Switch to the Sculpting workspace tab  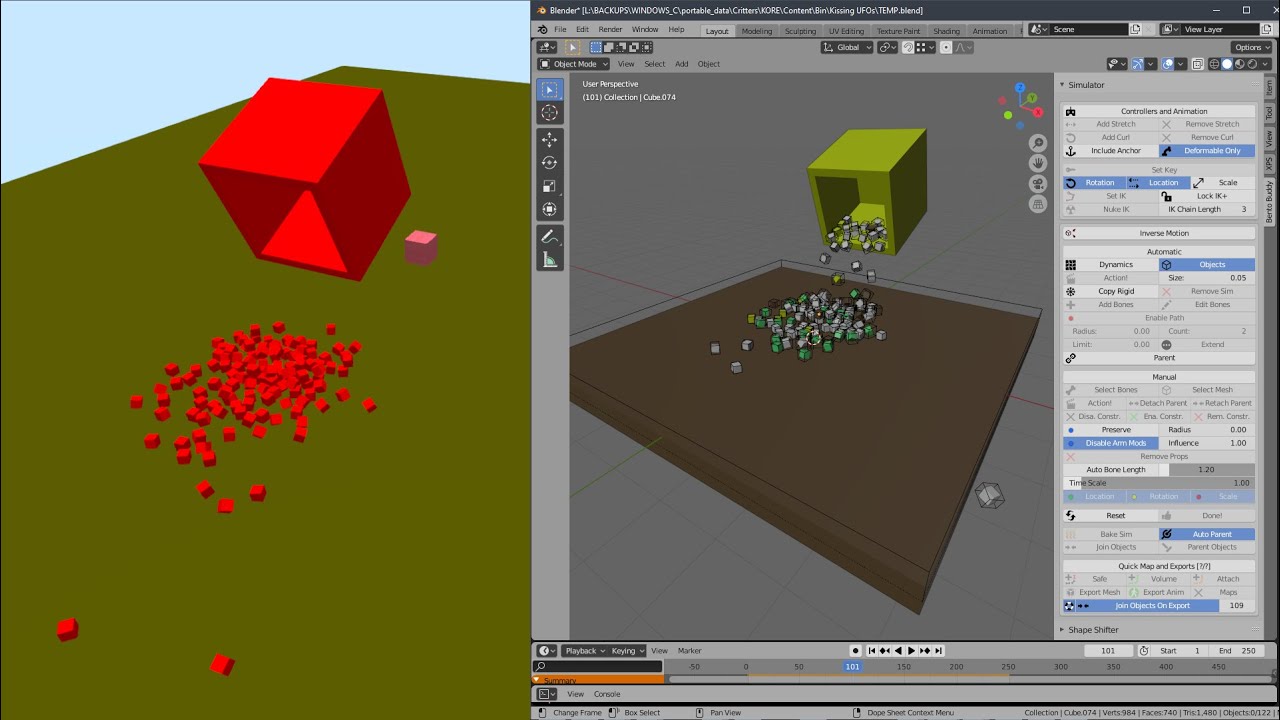[x=800, y=31]
